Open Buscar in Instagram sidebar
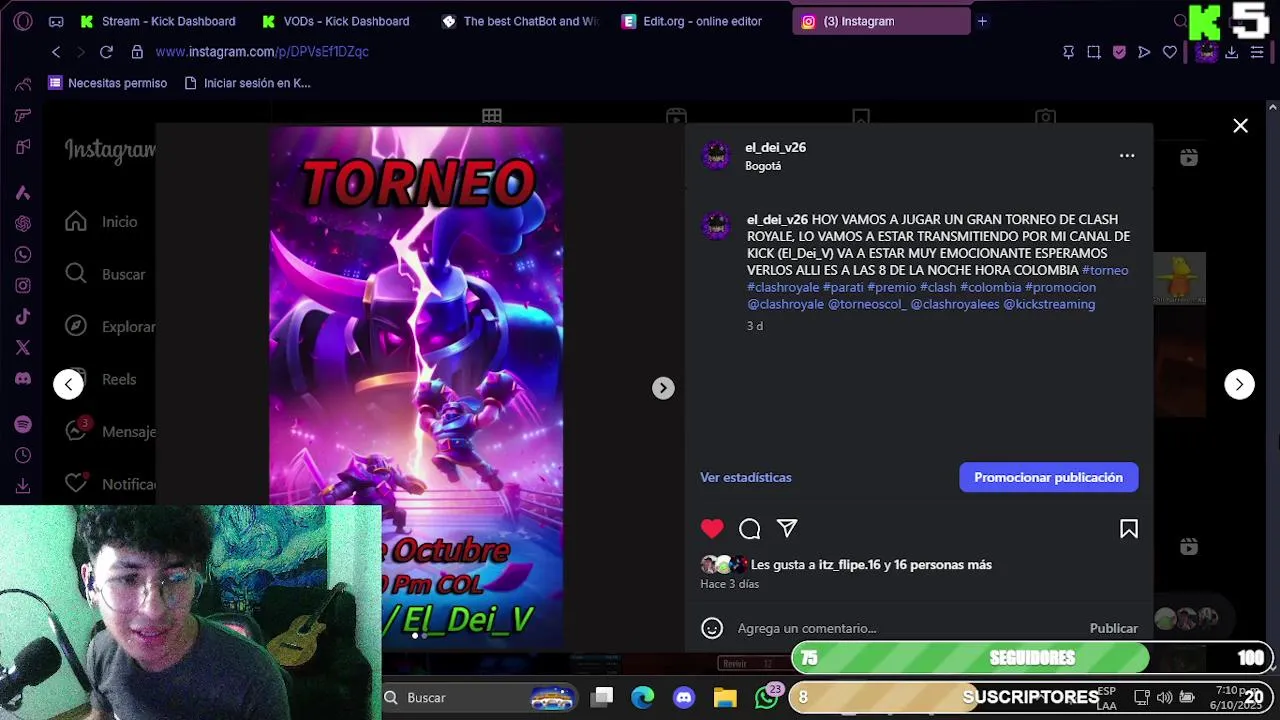 coord(105,274)
